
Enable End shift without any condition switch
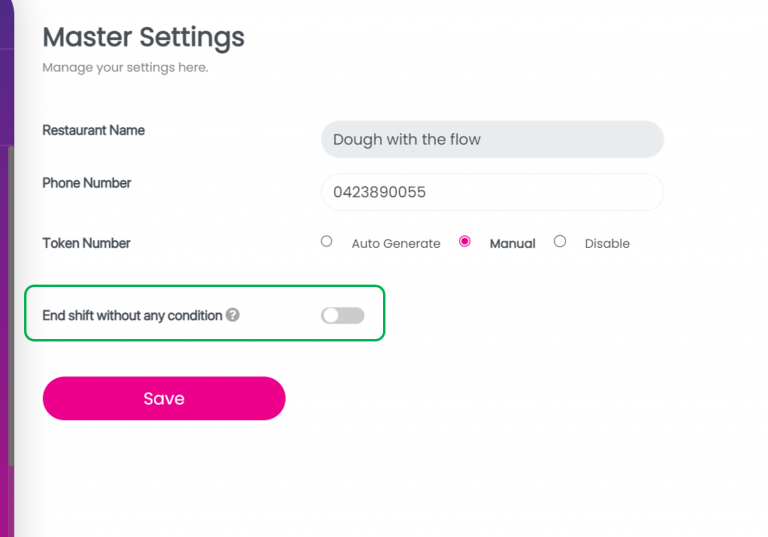[x=342, y=315]
